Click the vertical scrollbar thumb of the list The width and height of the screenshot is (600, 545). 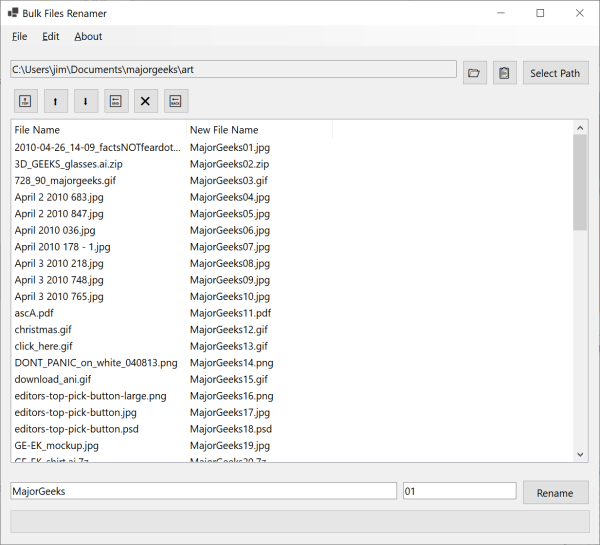580,182
